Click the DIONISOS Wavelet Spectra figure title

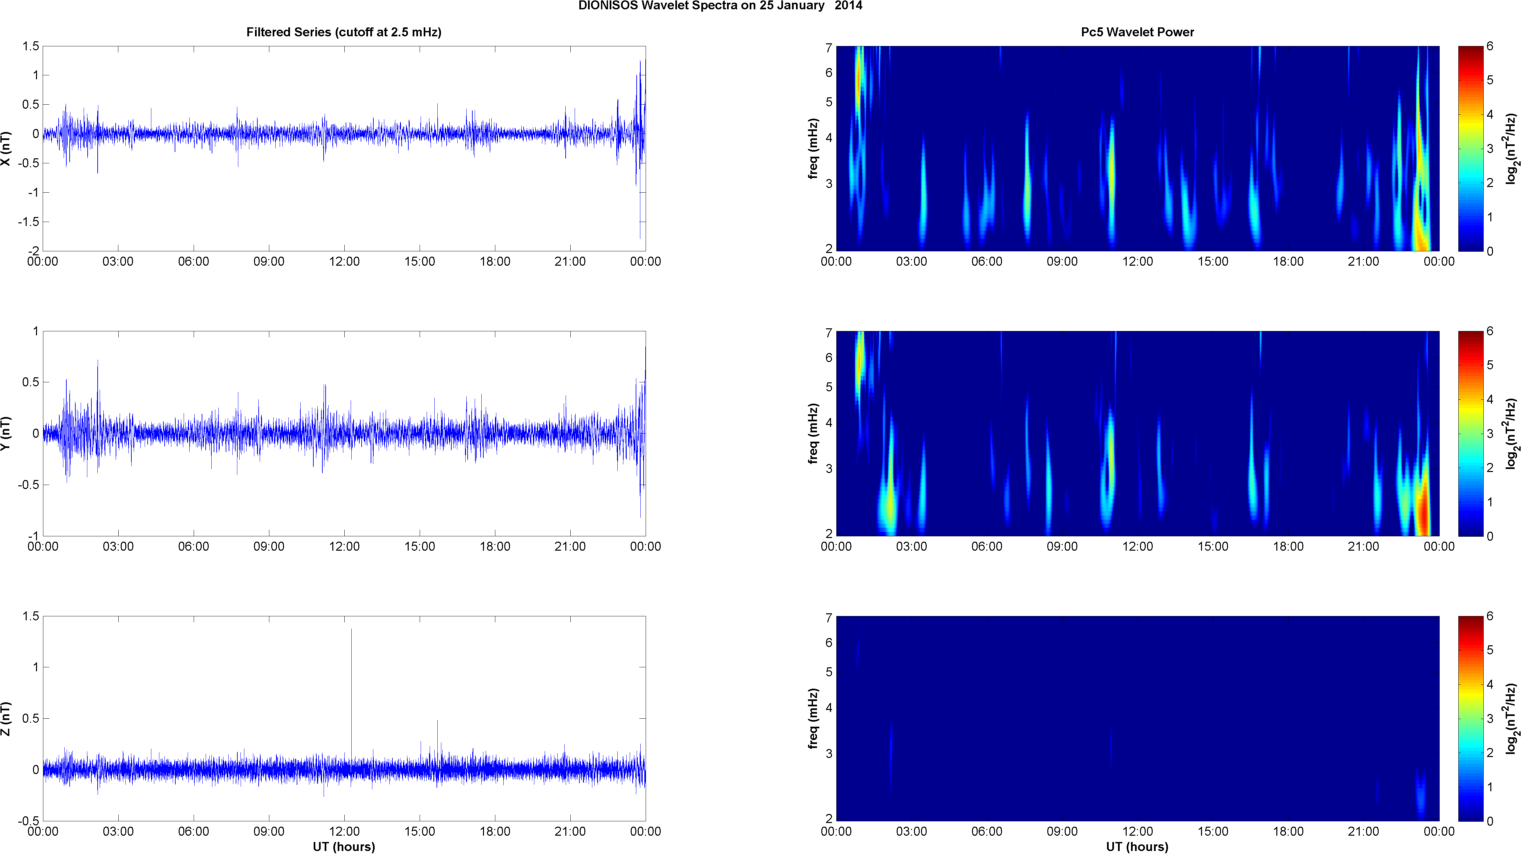720,6
